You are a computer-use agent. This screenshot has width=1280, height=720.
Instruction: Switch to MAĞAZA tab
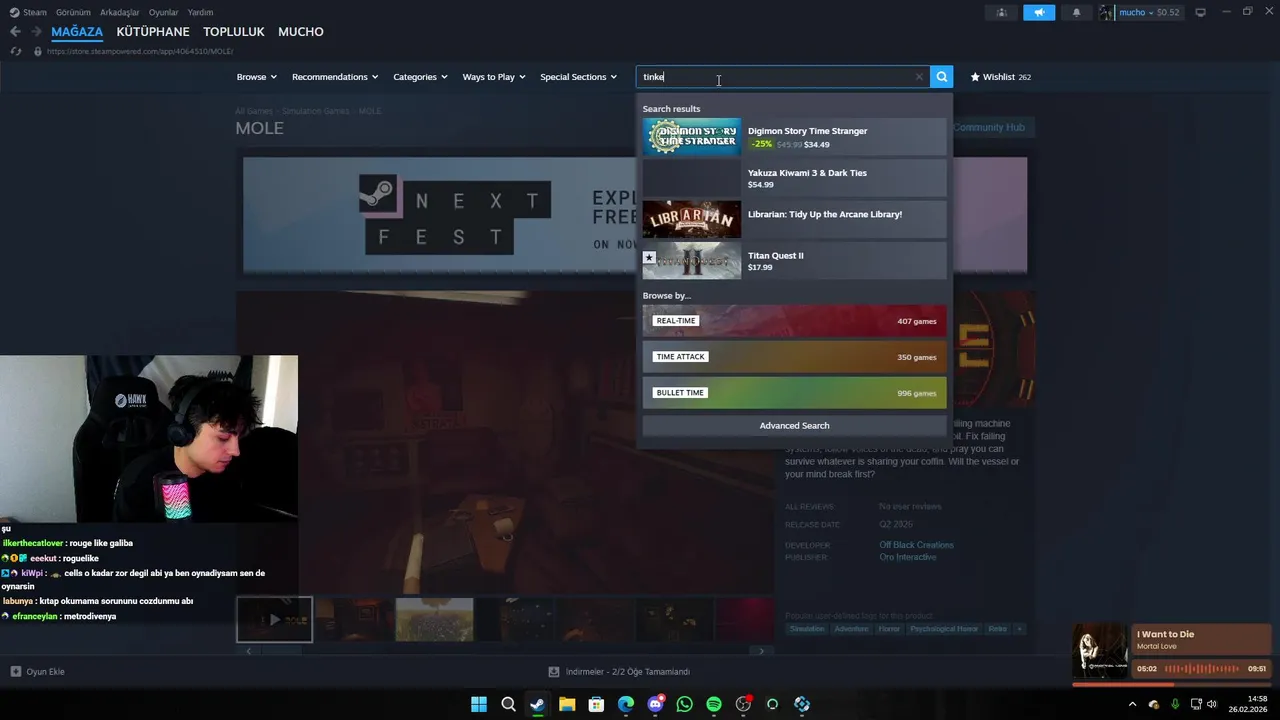[x=77, y=32]
